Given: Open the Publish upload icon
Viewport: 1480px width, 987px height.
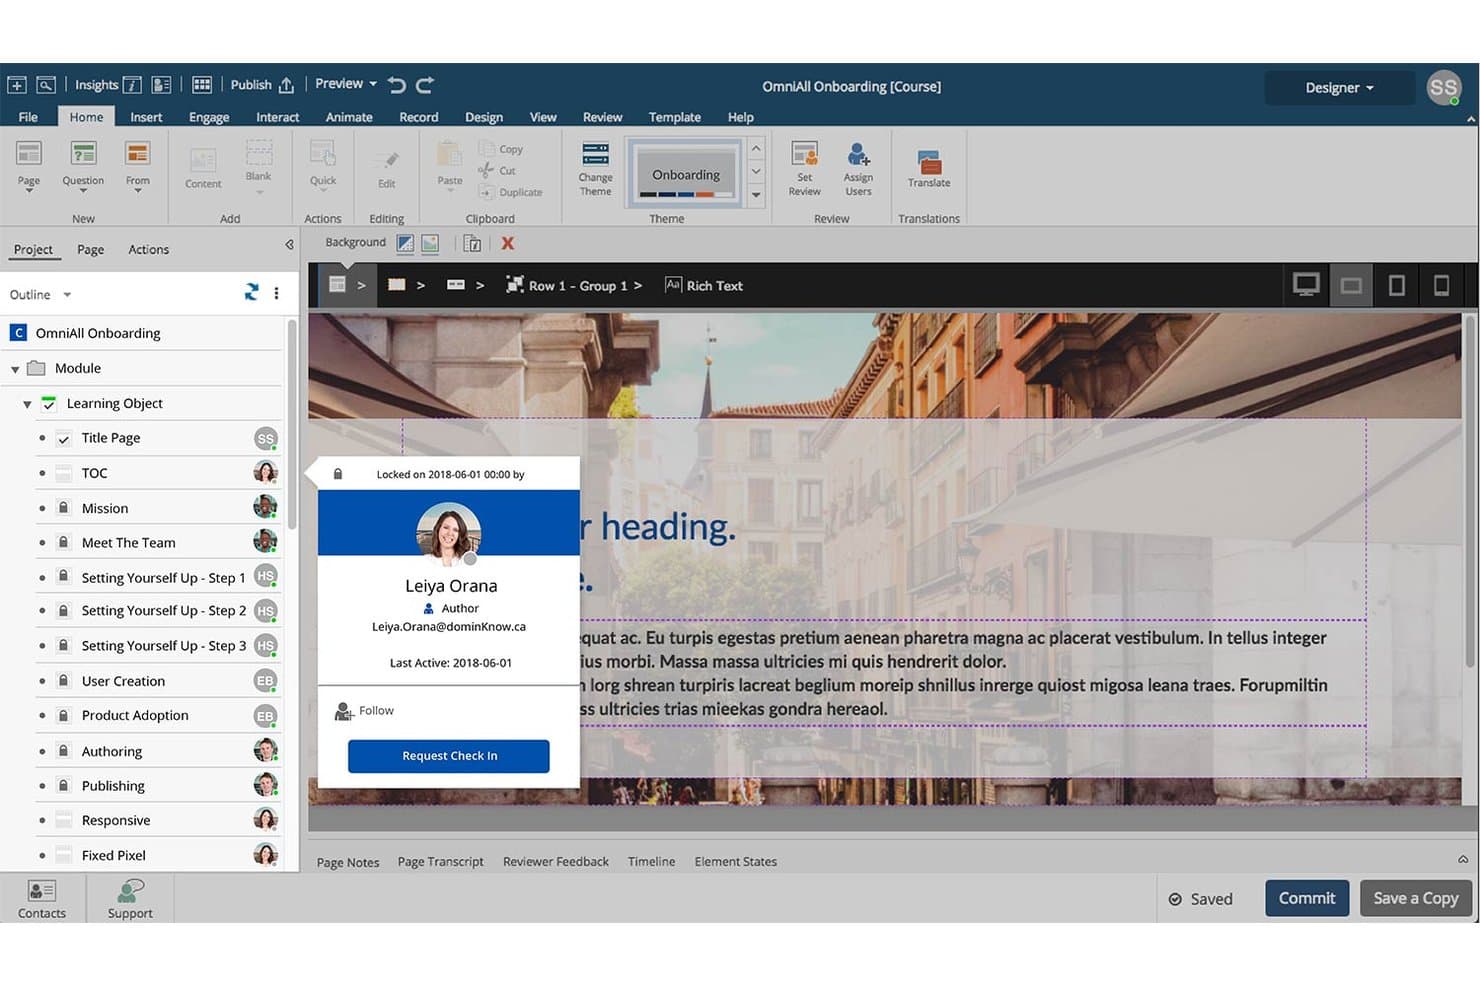Looking at the screenshot, I should pyautogui.click(x=286, y=85).
